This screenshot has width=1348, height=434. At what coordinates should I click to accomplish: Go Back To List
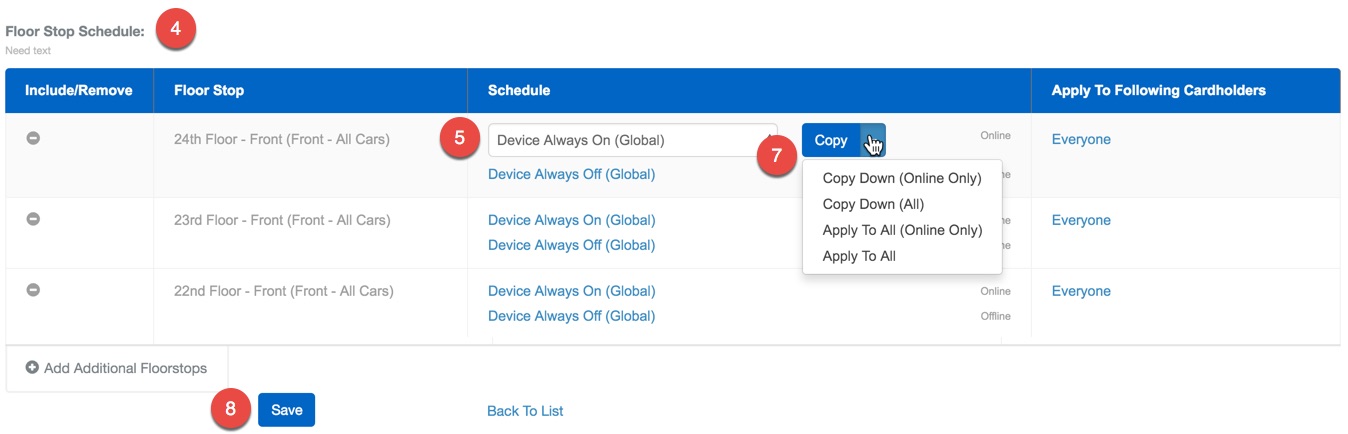[525, 411]
